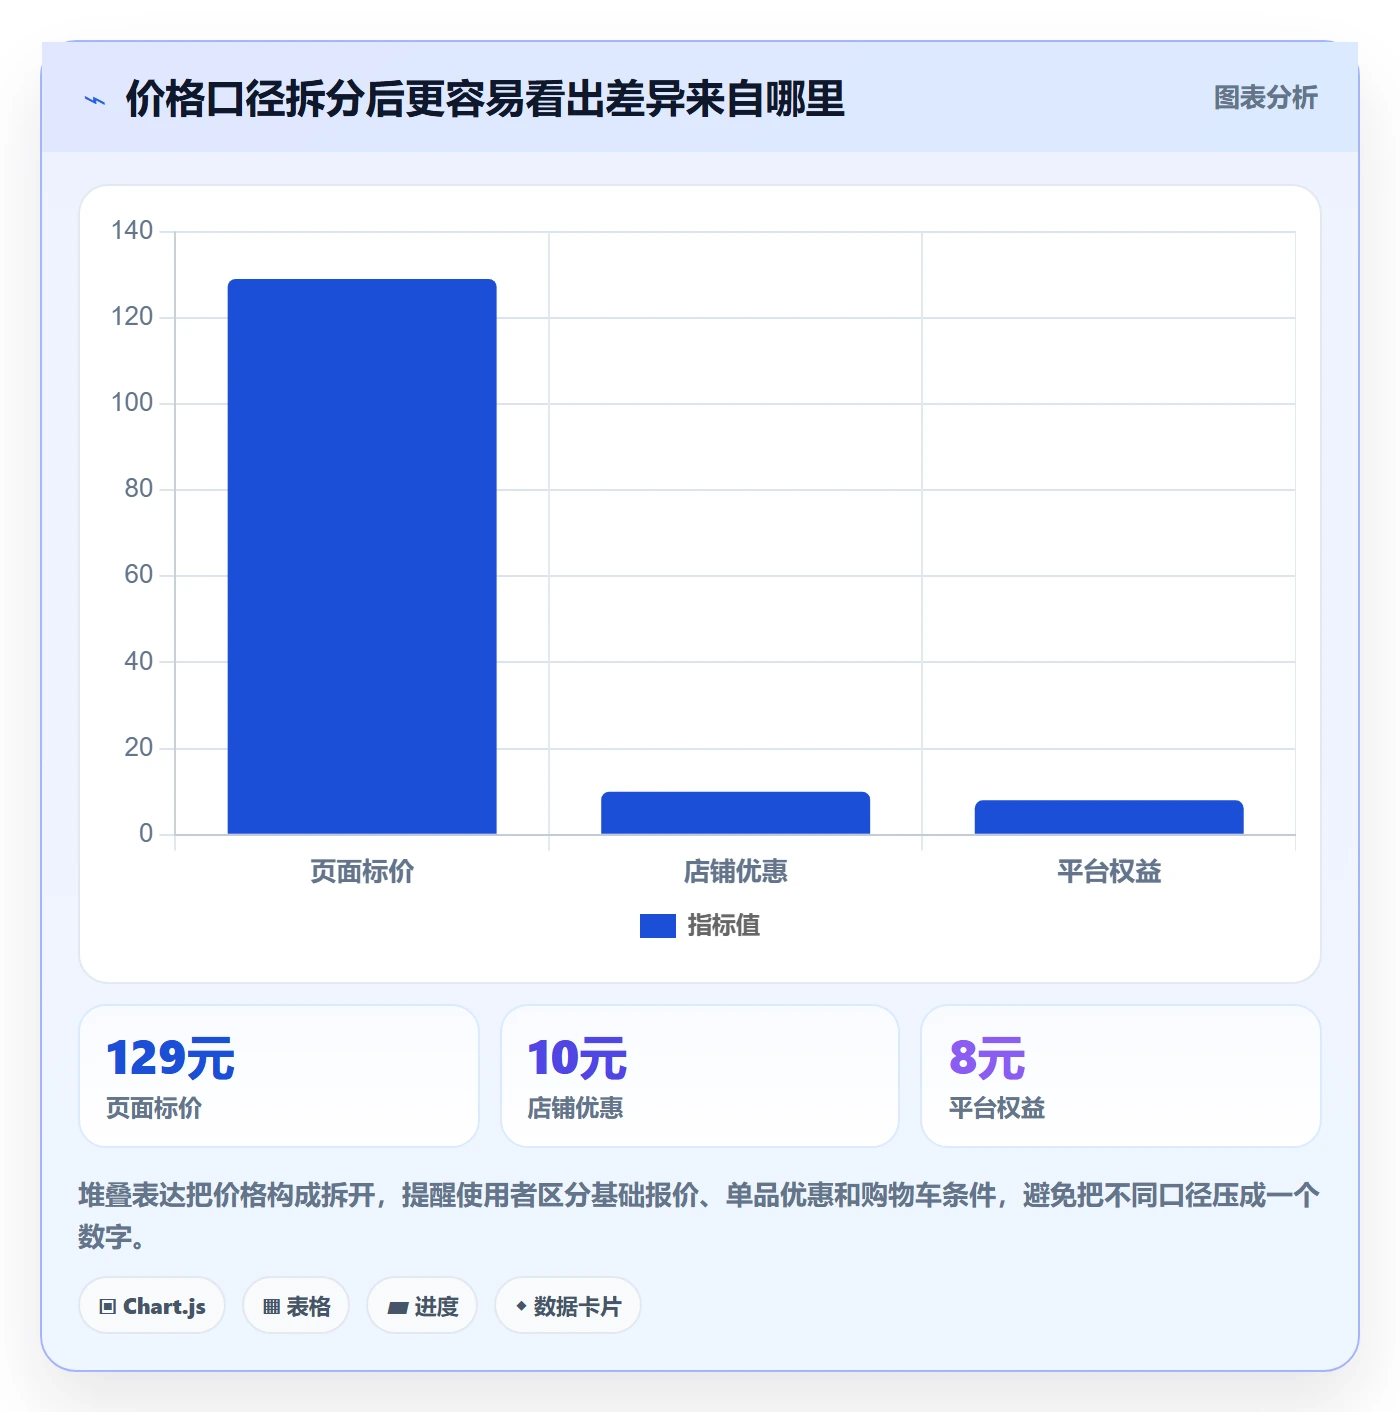Select the 10元 店铺优惠 card
Screen dimensions: 1400x1412
click(x=700, y=1076)
